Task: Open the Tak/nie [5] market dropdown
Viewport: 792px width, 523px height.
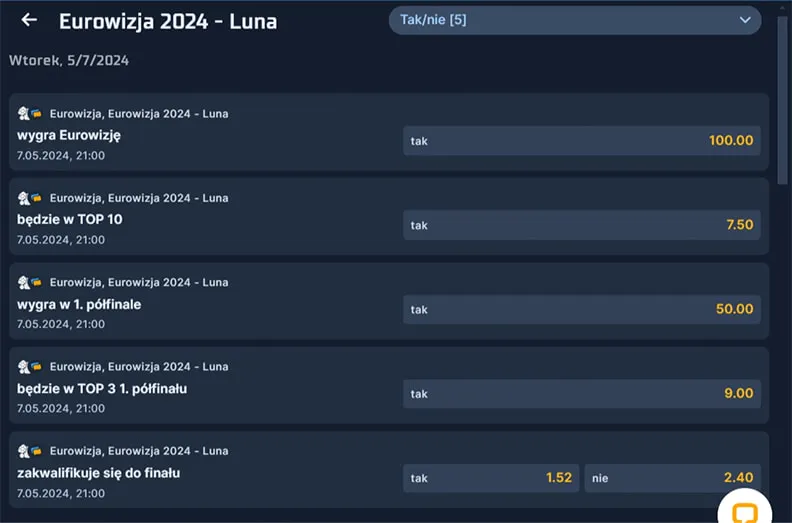Action: pos(574,20)
